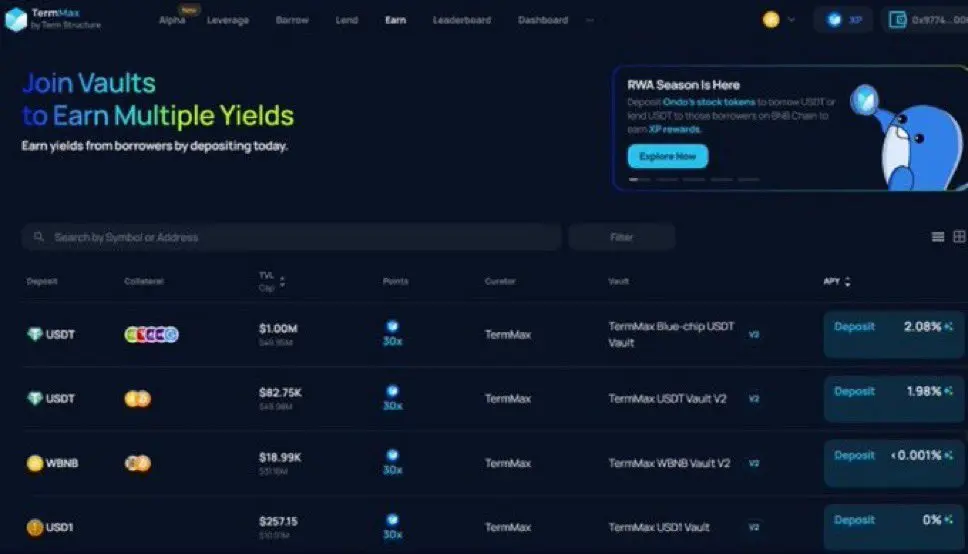This screenshot has width=968, height=554.
Task: Follow the XP rewards link in banner
Action: 674,129
